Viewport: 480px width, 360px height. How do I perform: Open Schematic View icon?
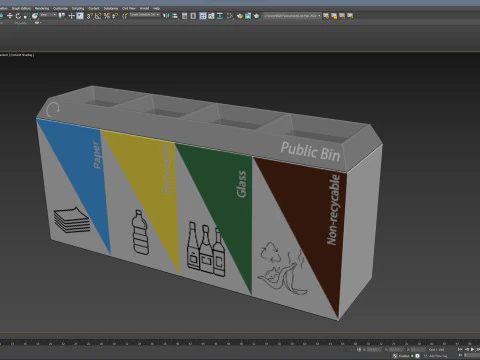coord(220,16)
